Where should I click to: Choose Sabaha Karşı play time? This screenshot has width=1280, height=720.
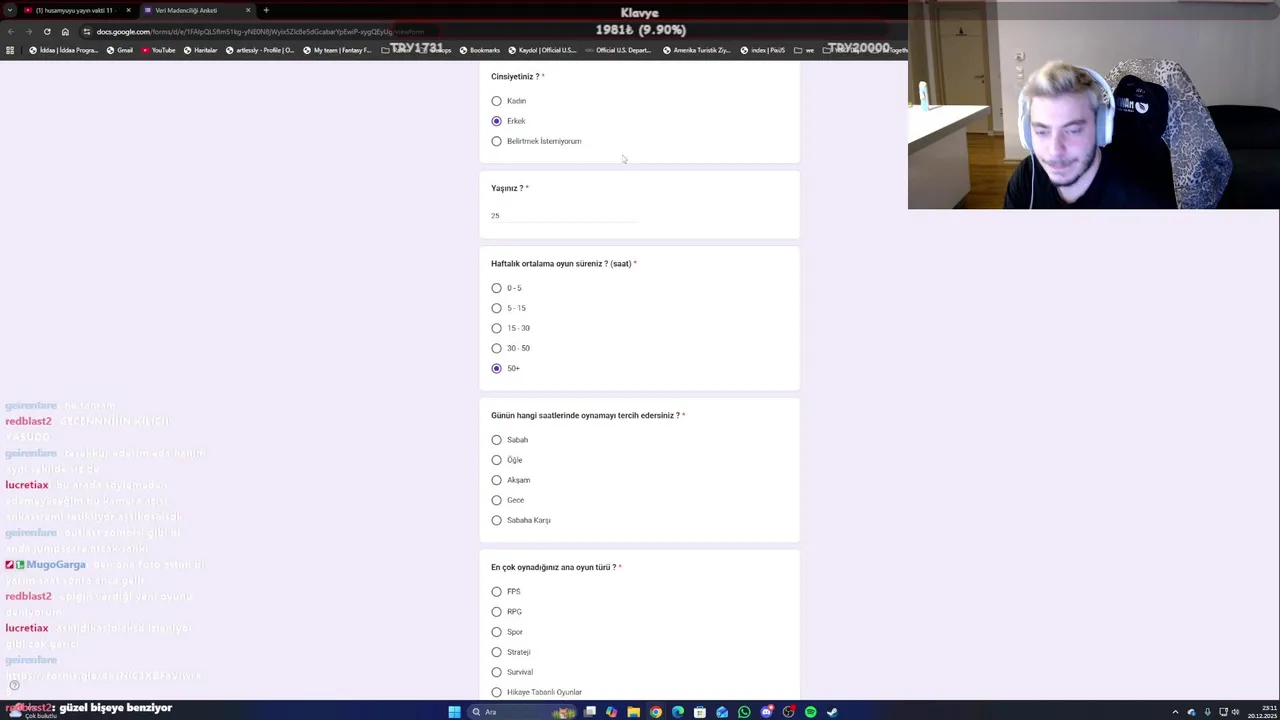click(x=496, y=520)
